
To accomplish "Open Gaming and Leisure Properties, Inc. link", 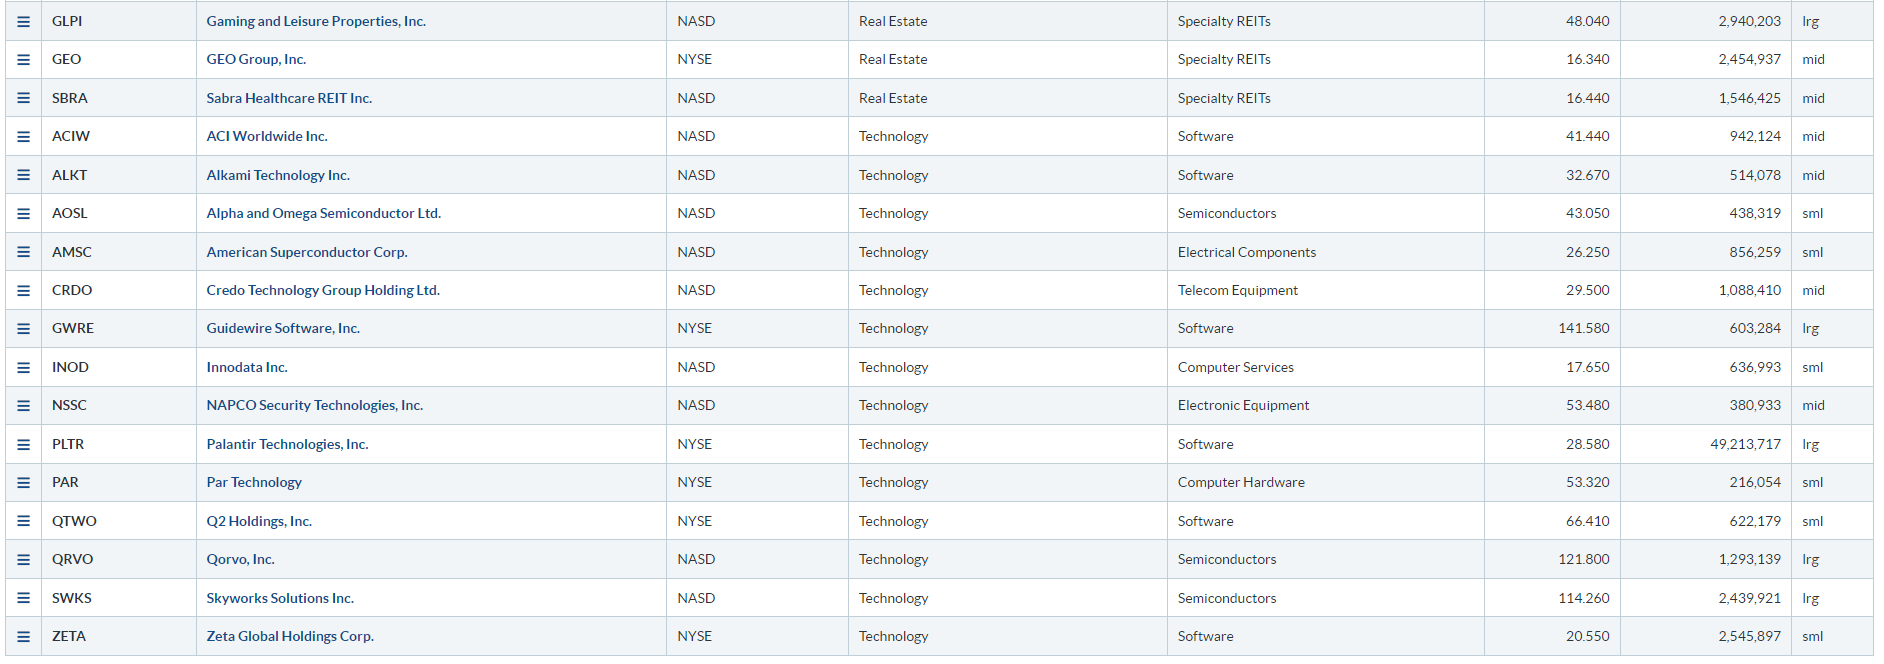I will 316,21.
